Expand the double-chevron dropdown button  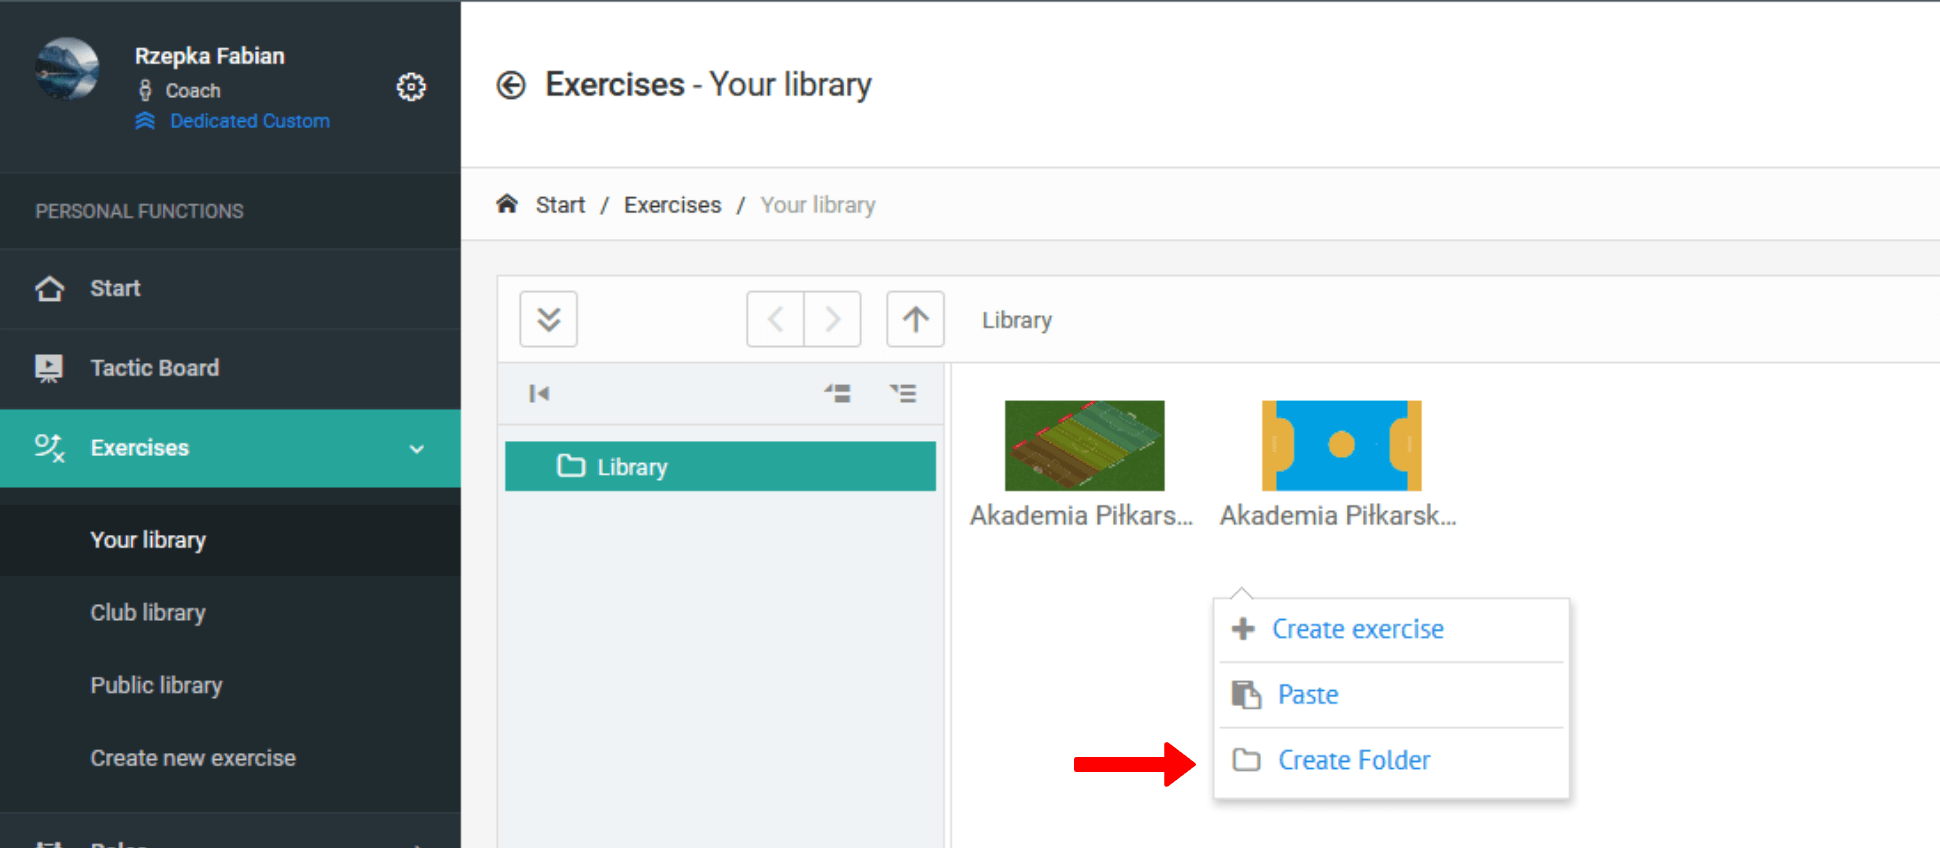(548, 319)
